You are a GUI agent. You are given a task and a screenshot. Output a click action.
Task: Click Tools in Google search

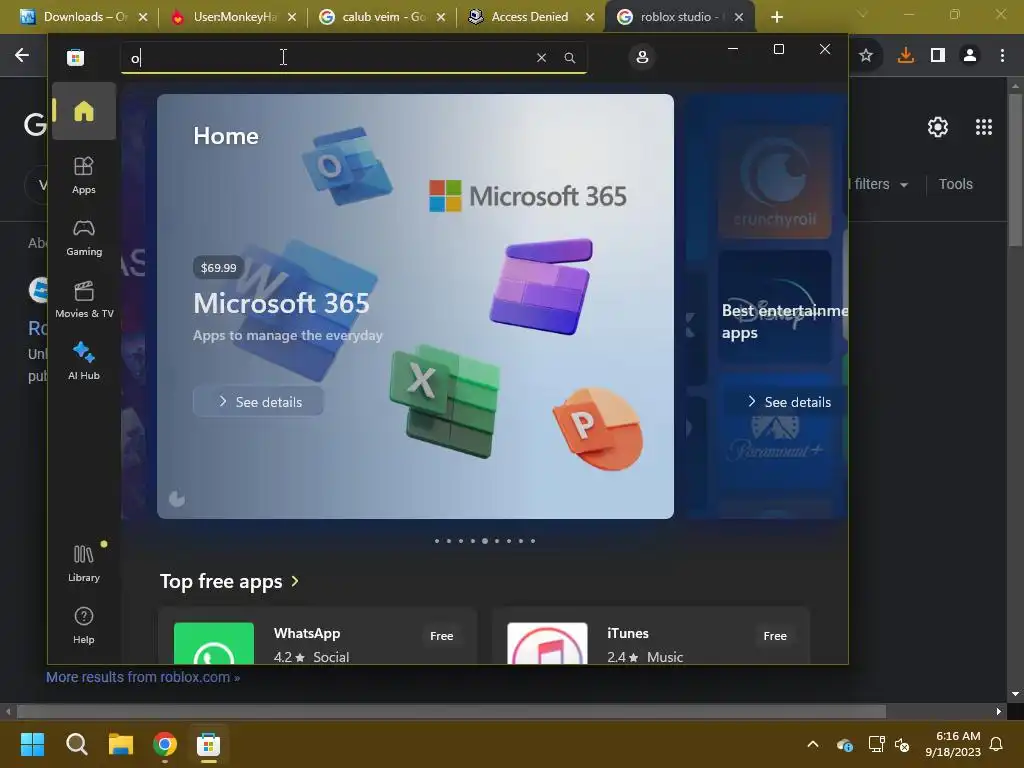coord(955,184)
